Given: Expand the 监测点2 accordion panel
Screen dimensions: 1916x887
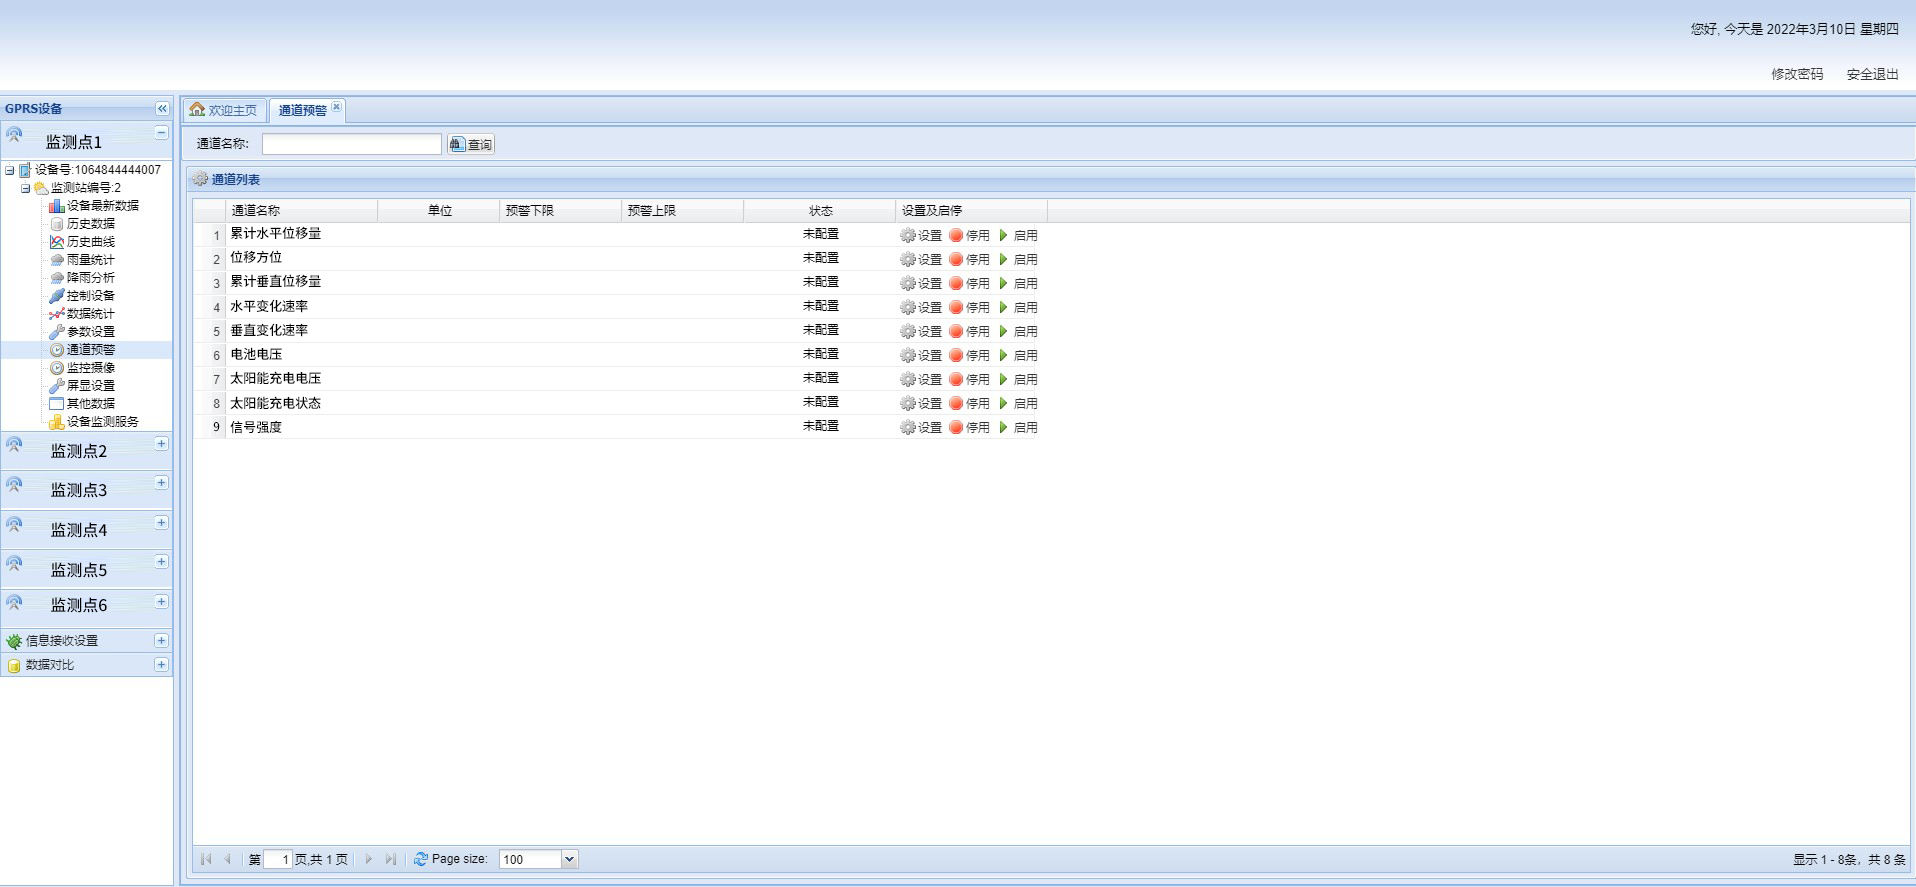Looking at the screenshot, I should click(x=161, y=444).
